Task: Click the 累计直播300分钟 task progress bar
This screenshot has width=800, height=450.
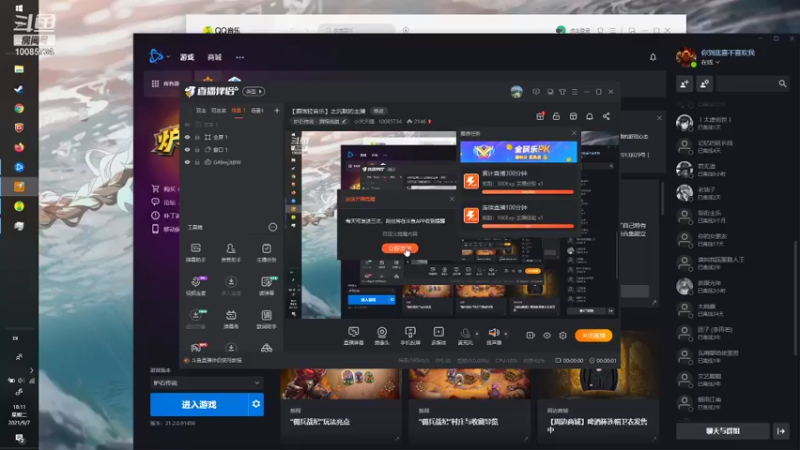Action: [x=528, y=192]
